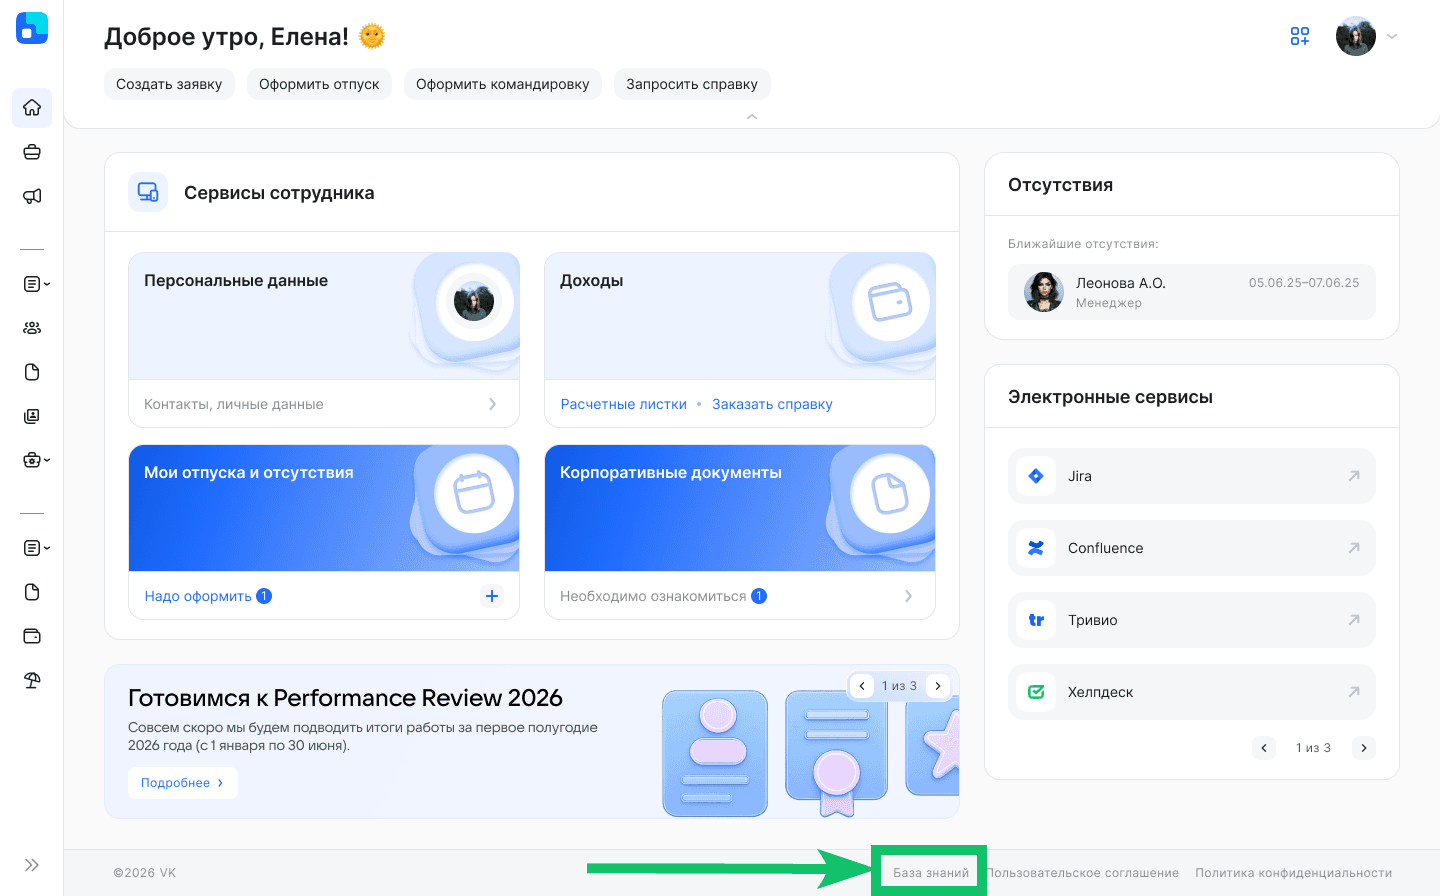Click Подробнее on Performance Review banner
1440x896 pixels.
click(x=182, y=783)
